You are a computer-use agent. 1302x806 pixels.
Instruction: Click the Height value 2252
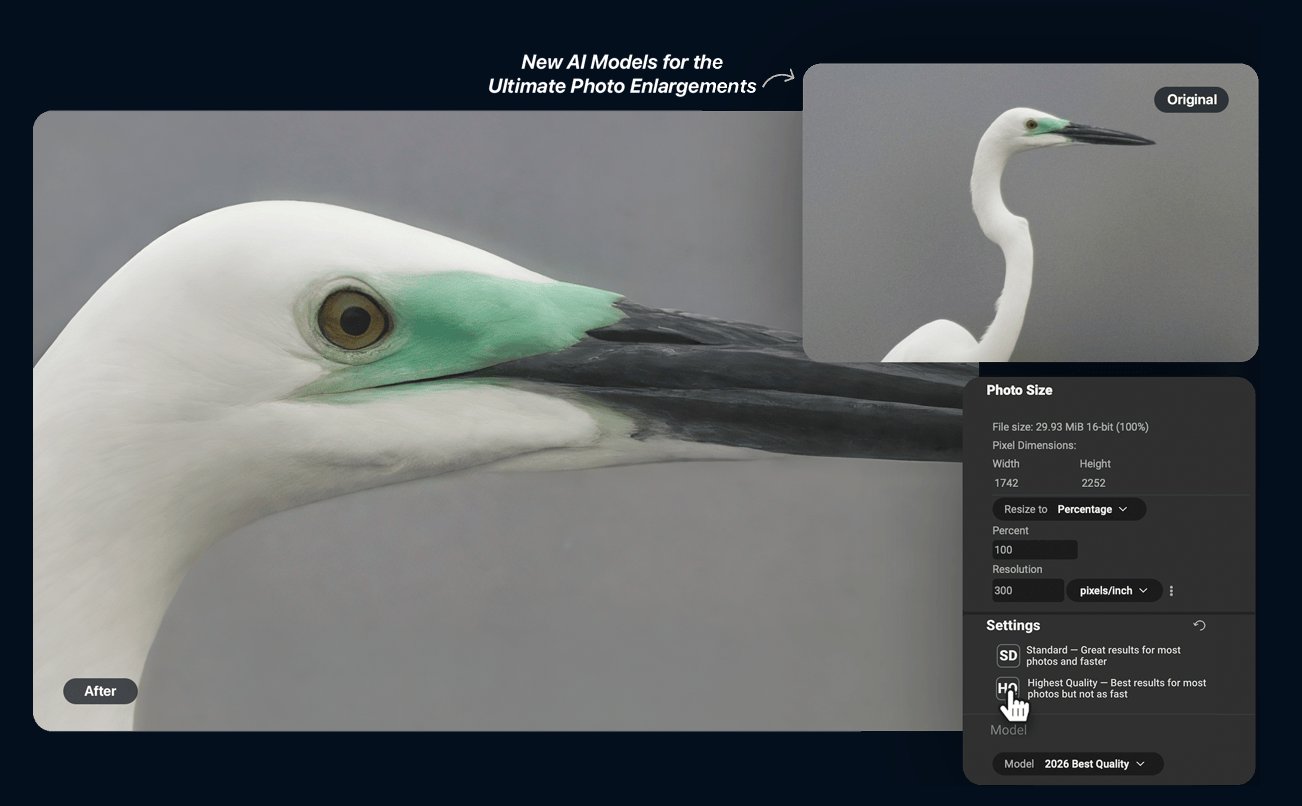point(1093,483)
